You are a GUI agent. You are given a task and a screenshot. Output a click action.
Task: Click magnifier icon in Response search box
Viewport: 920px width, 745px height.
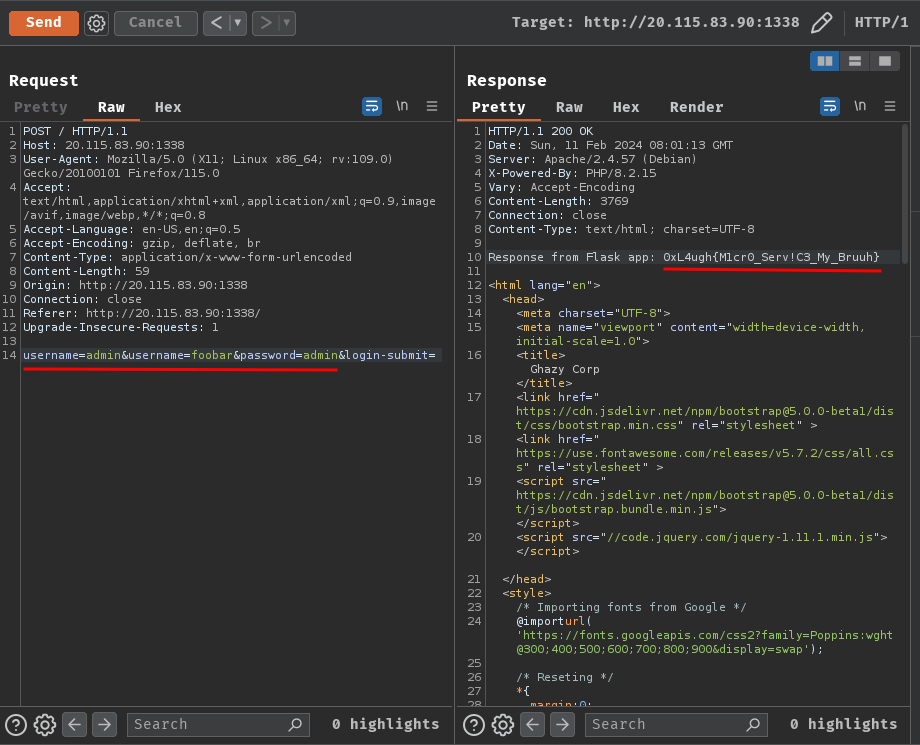[753, 725]
